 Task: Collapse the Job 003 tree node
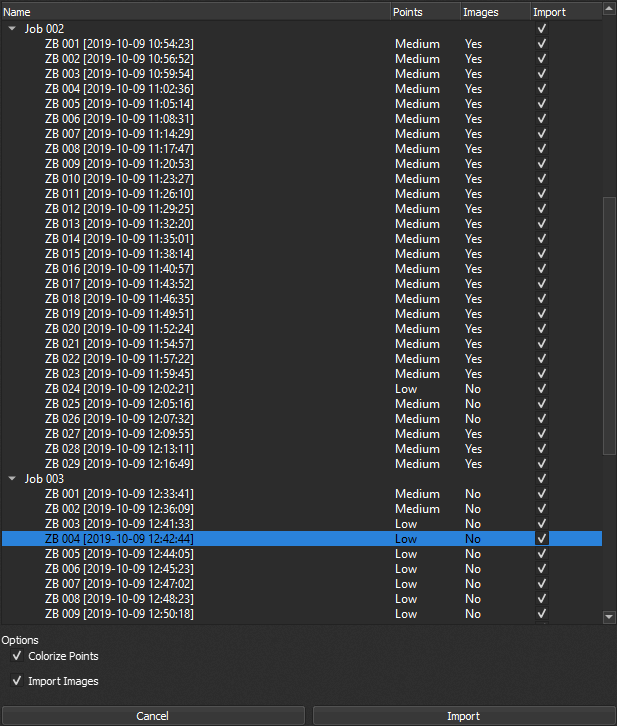tap(12, 479)
